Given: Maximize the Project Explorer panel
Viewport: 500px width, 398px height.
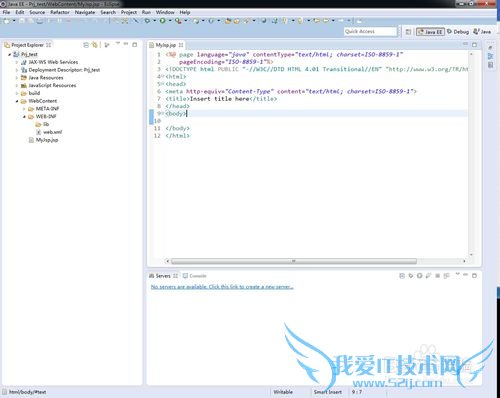Looking at the screenshot, I should 135,44.
